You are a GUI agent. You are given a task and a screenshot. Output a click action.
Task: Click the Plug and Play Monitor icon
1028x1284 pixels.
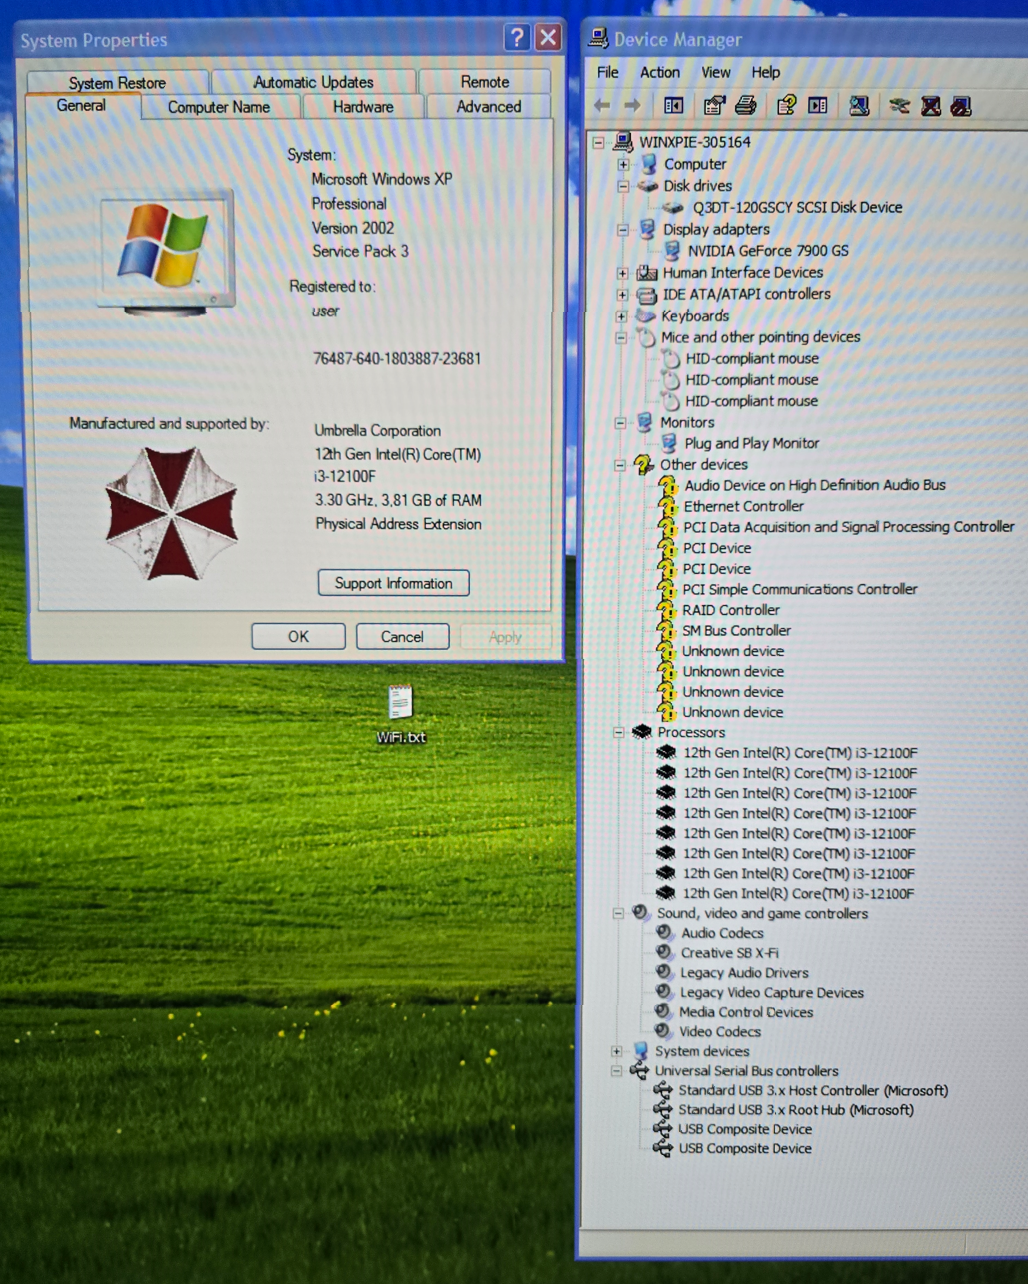coord(670,443)
